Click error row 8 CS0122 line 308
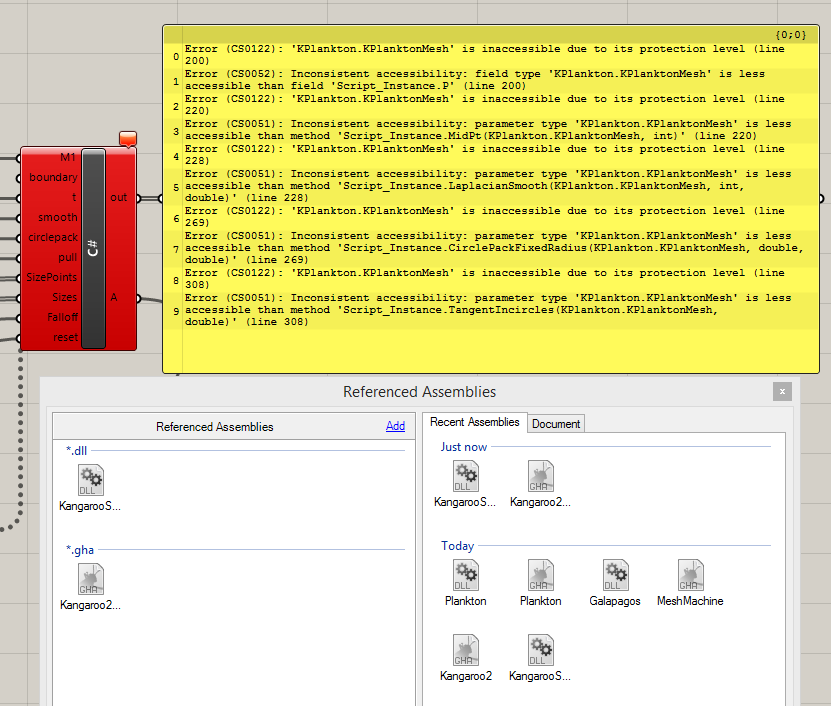This screenshot has height=706, width=831. click(x=491, y=279)
